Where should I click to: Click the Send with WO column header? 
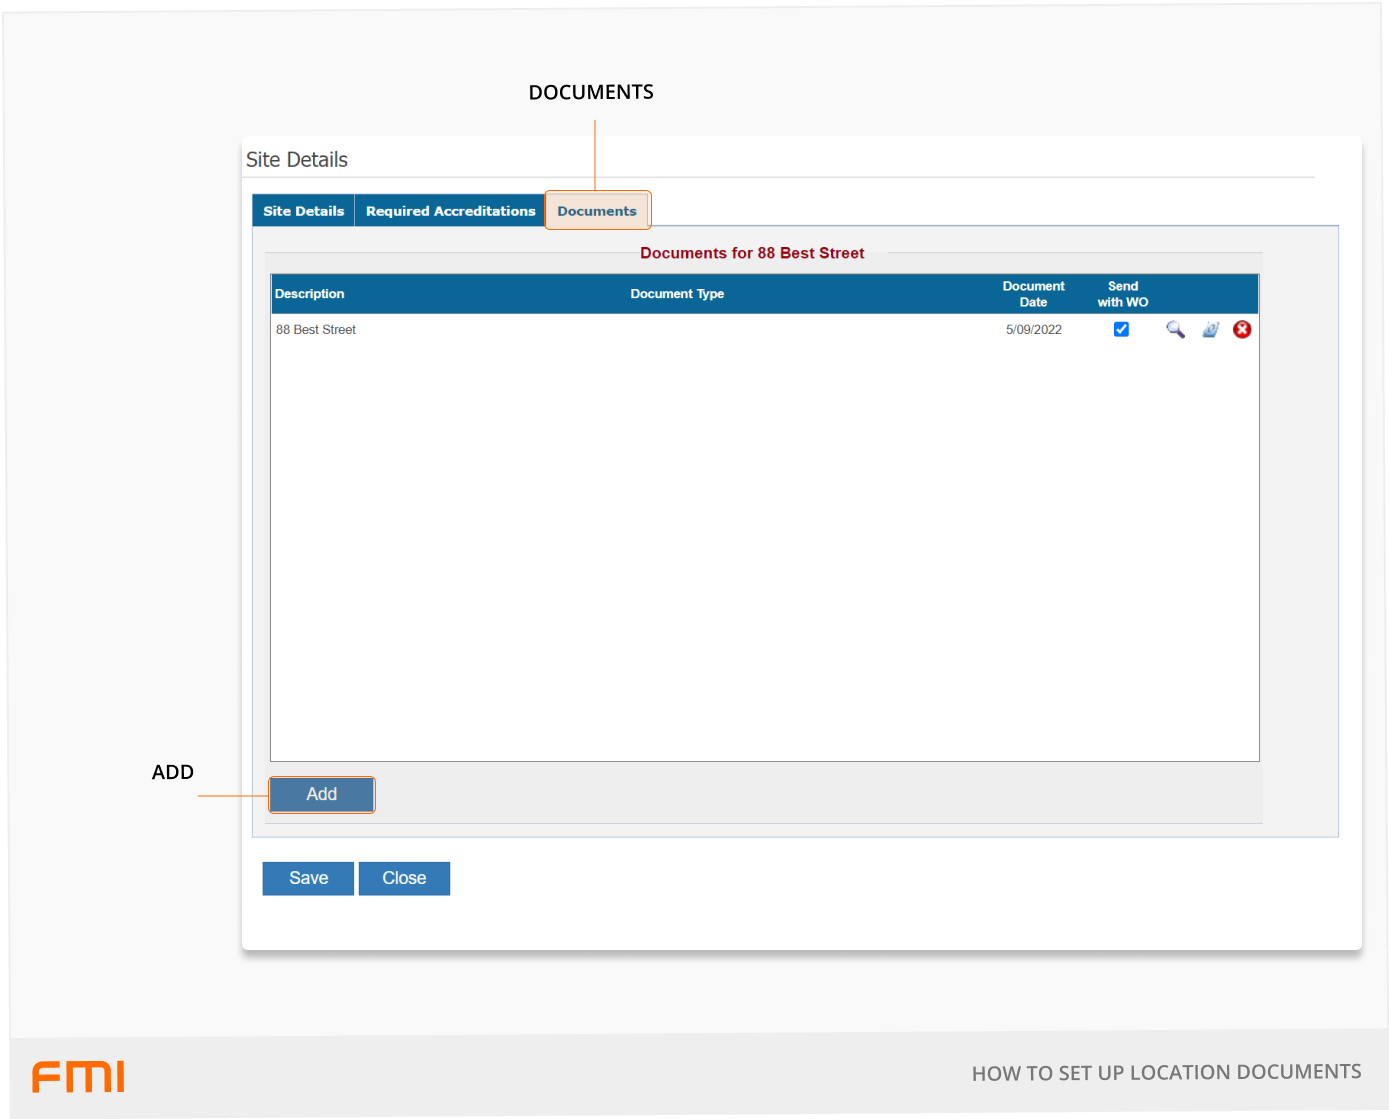point(1122,294)
